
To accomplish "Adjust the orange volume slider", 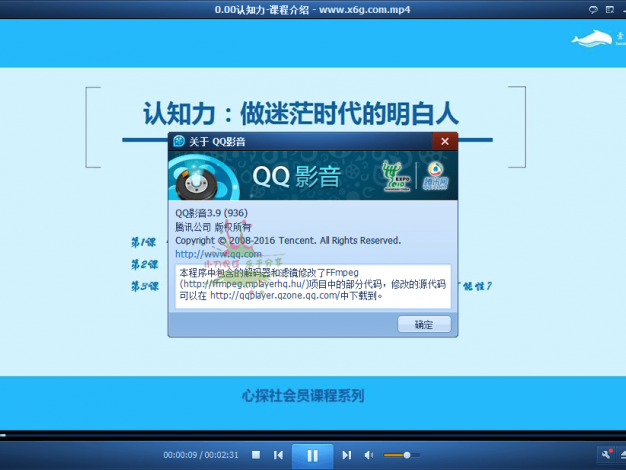I will tap(401, 455).
